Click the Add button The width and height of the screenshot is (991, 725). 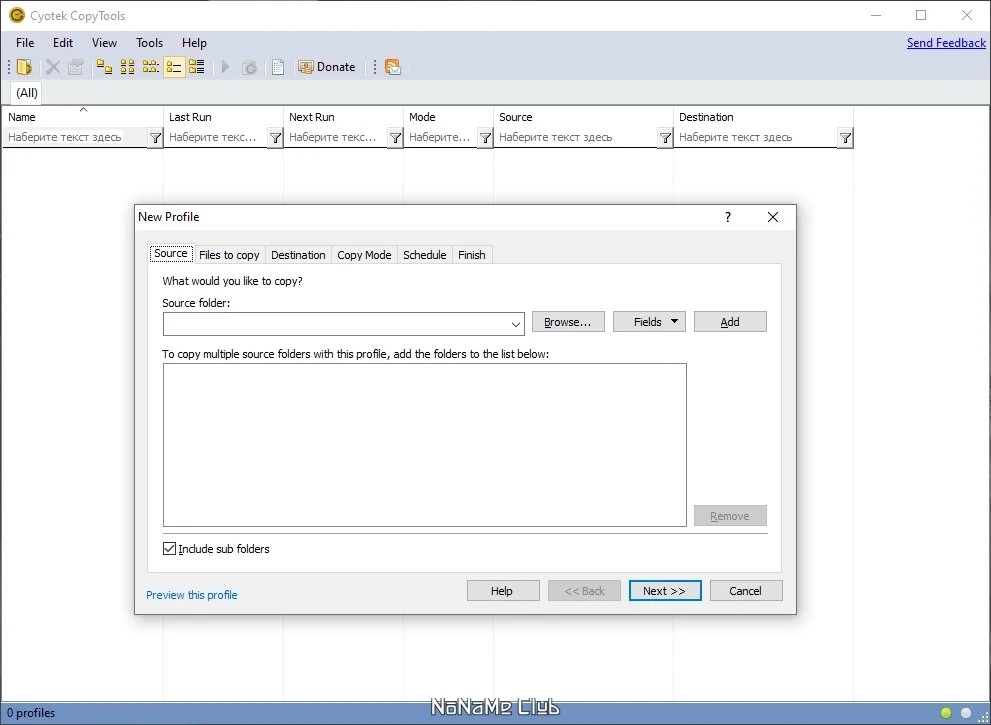click(x=730, y=322)
